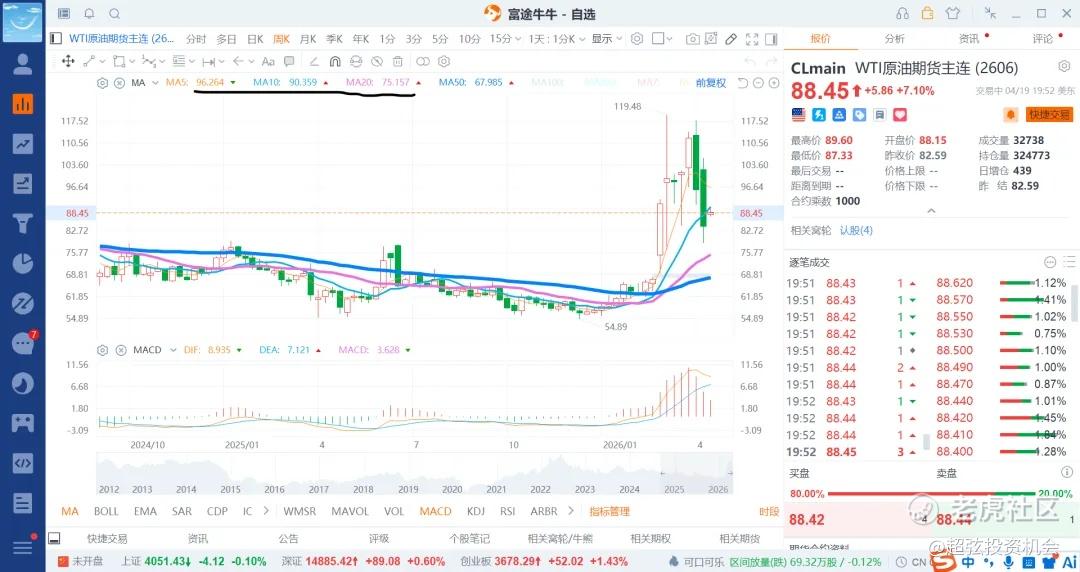Toggle the magnet snap tool

click(x=335, y=61)
